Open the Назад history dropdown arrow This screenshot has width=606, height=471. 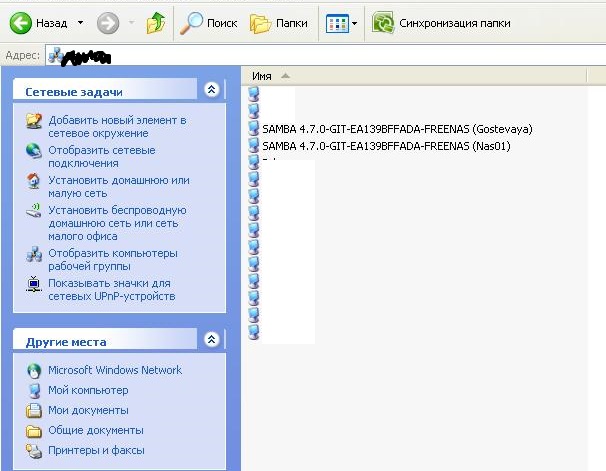coord(80,23)
